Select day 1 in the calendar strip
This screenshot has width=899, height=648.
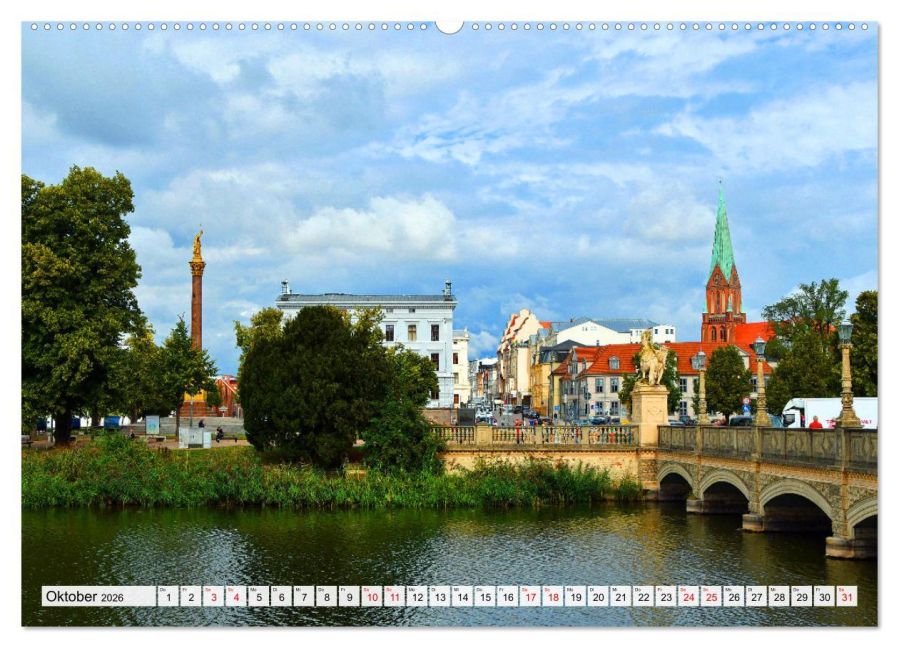pyautogui.click(x=167, y=596)
